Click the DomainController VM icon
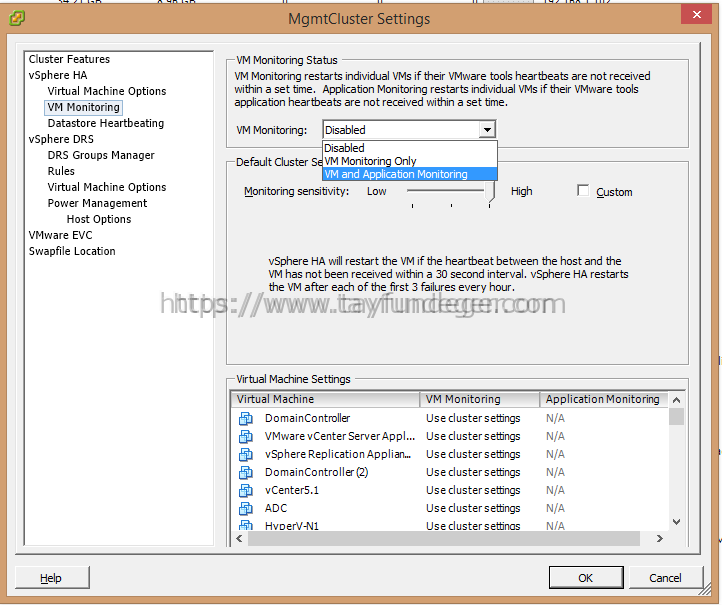722x606 pixels. coord(246,419)
